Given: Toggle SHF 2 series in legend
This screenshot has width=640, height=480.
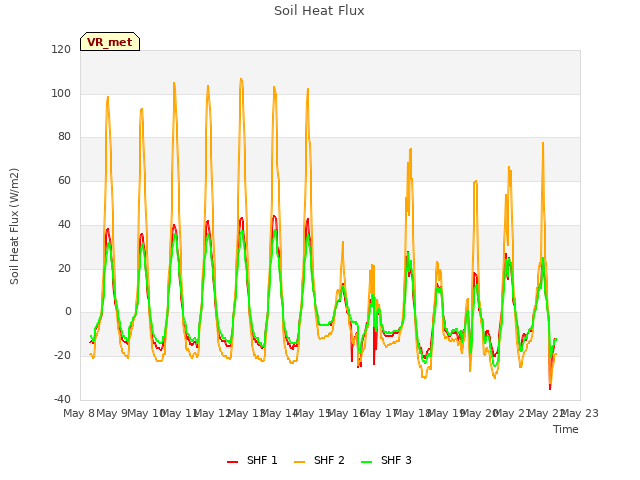Looking at the screenshot, I should (x=319, y=460).
